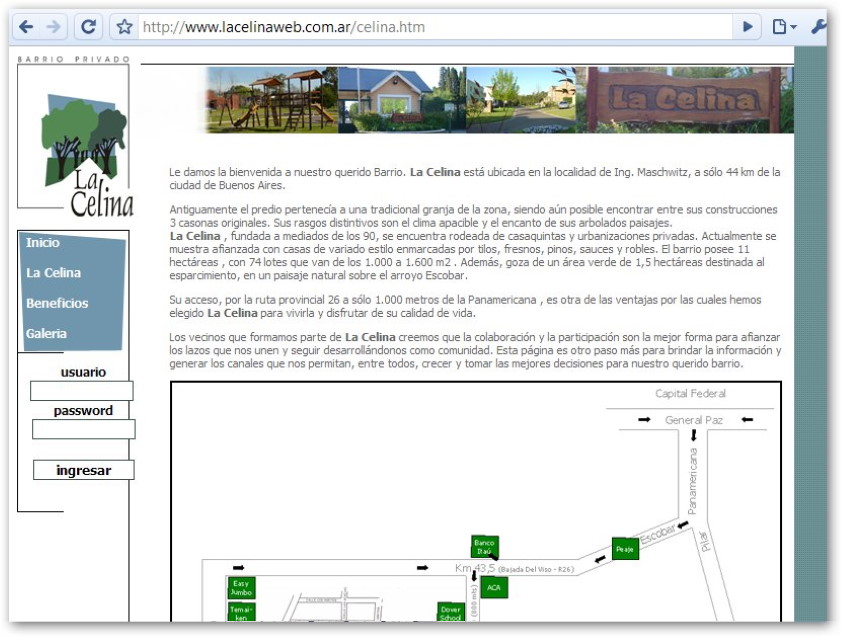
Task: Click the usuario input field
Action: click(82, 391)
